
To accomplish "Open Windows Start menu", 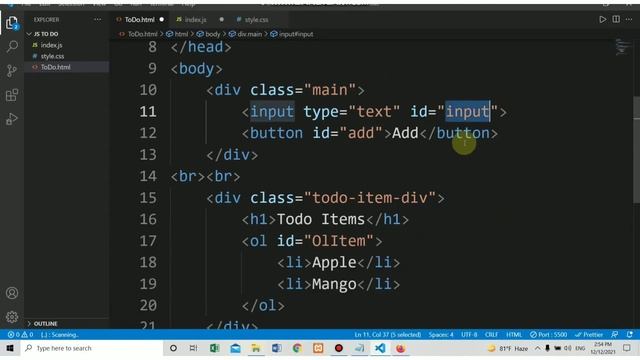I will pos(10,348).
